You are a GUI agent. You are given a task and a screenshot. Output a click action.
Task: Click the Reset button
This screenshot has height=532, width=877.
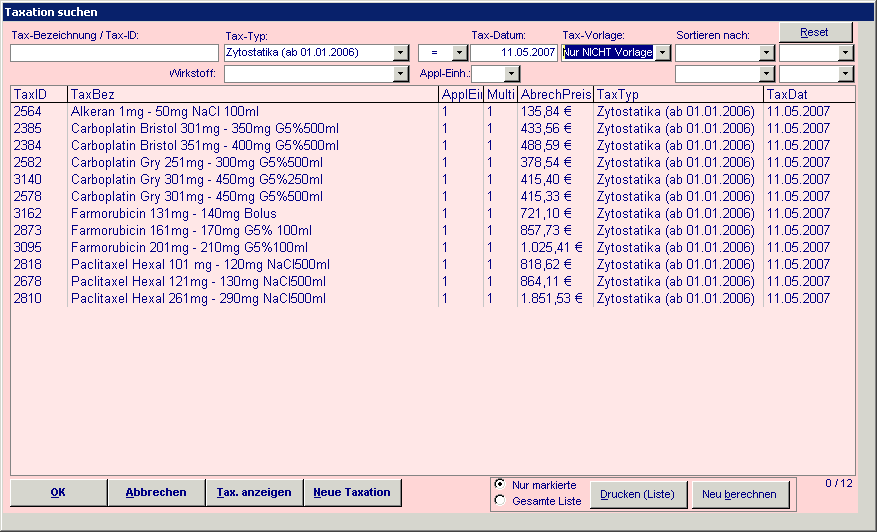(815, 32)
